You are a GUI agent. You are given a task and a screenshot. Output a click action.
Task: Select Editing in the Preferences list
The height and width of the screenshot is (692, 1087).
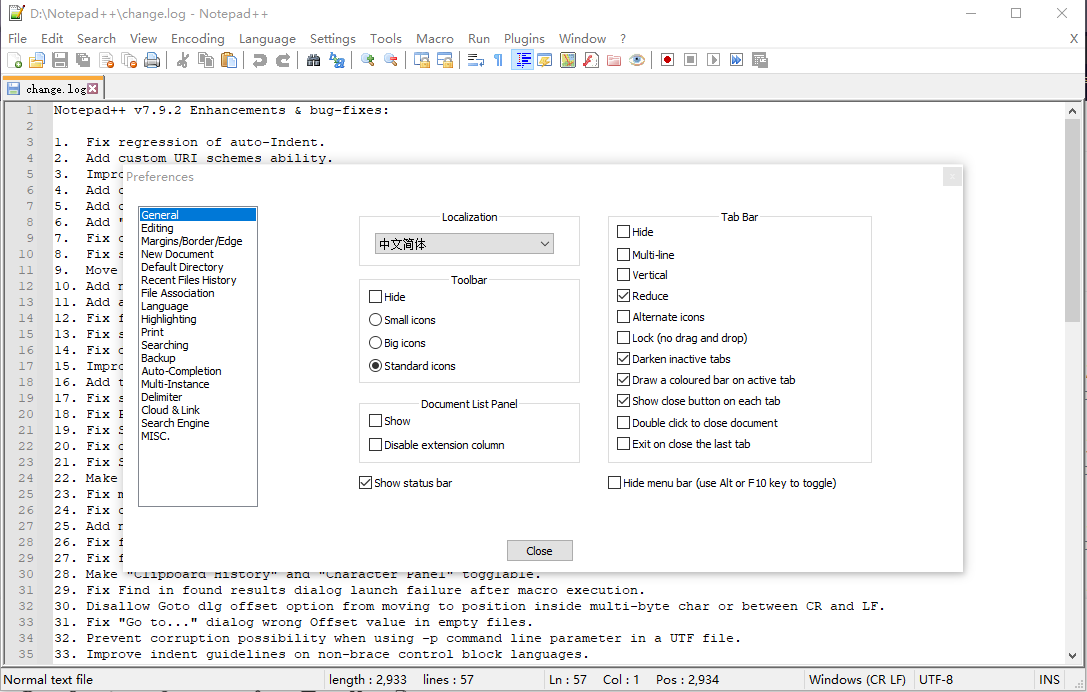[157, 228]
